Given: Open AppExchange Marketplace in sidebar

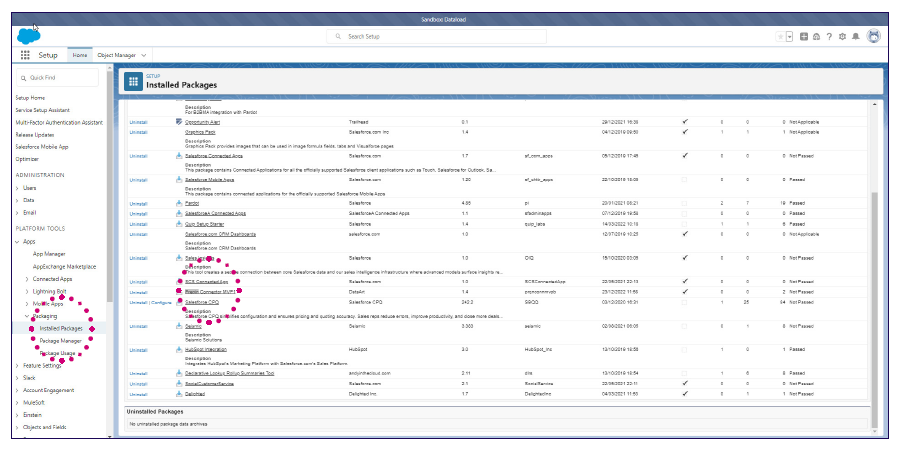Looking at the screenshot, I should [64, 267].
